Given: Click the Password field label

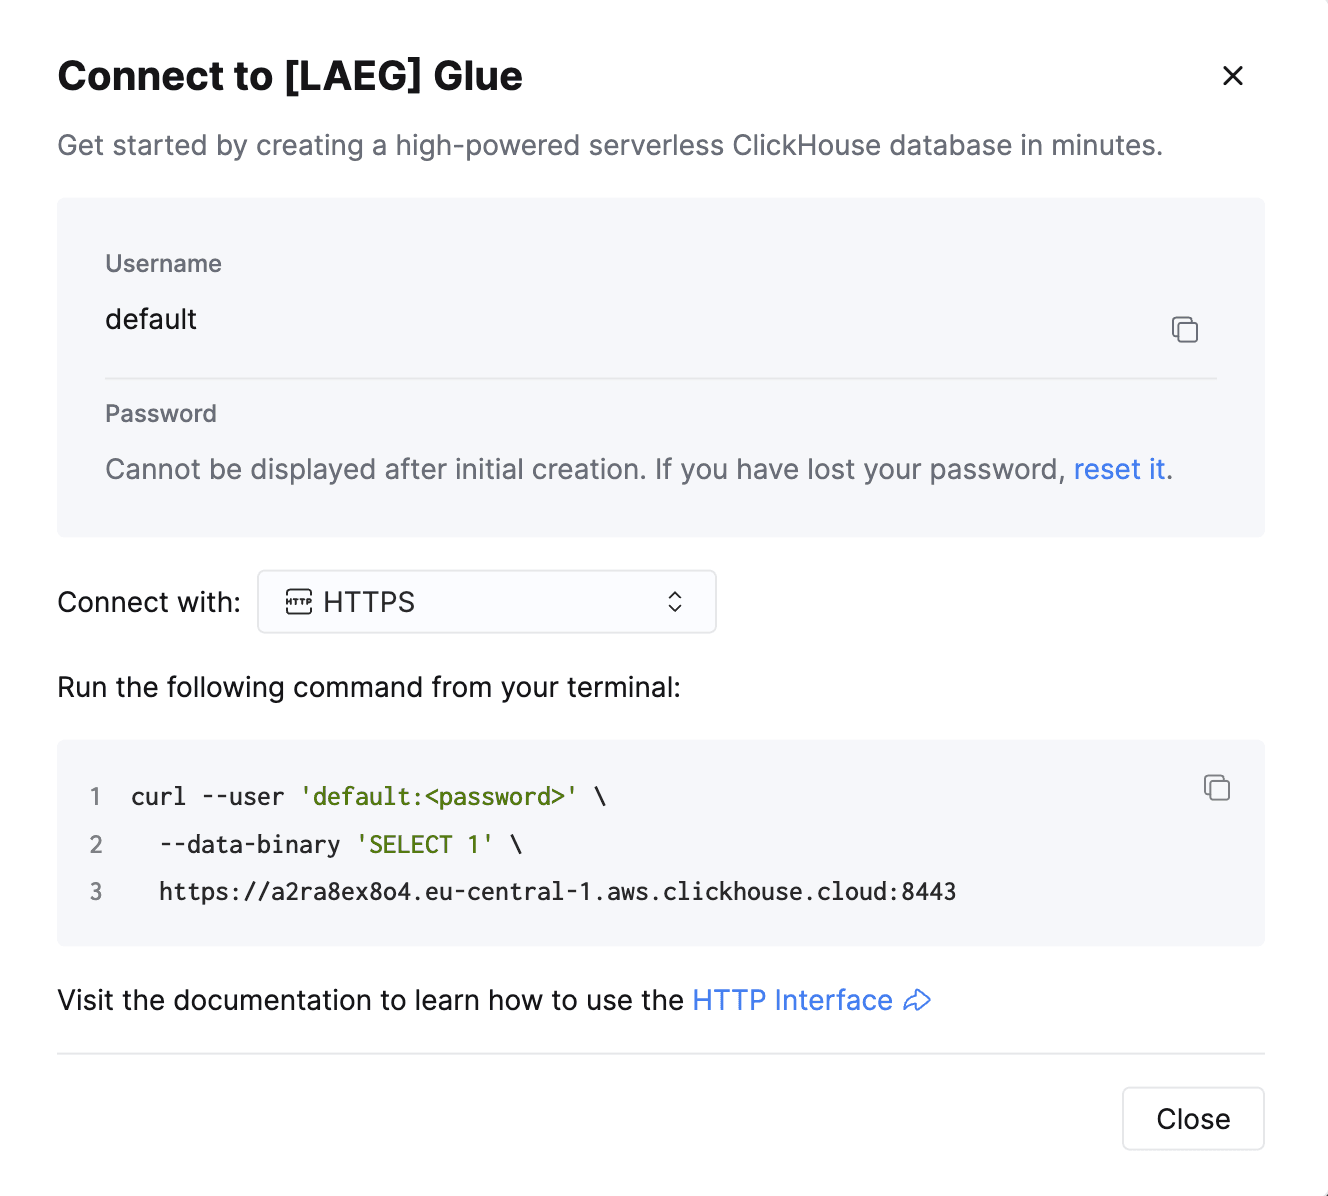Looking at the screenshot, I should (161, 413).
